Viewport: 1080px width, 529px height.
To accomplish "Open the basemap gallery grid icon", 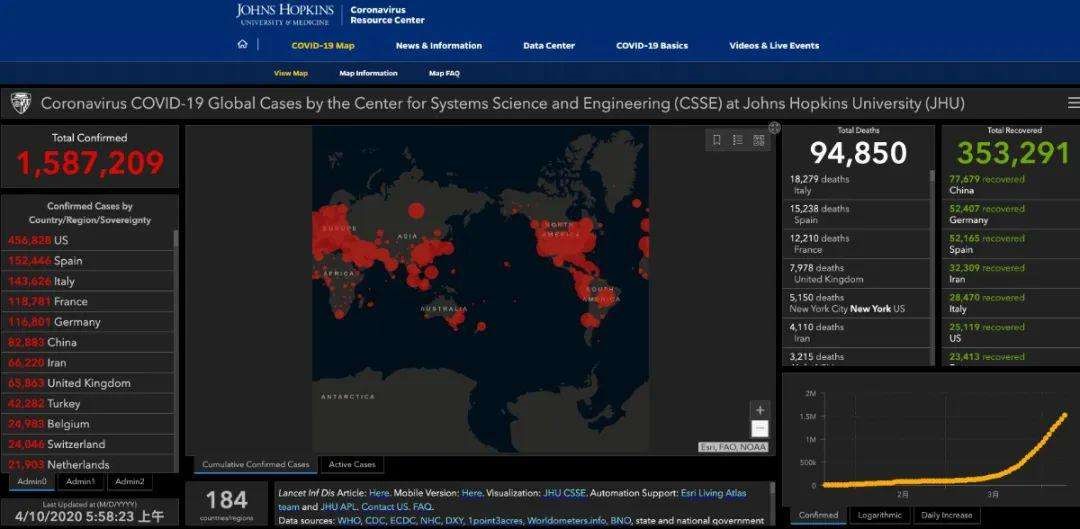I will pos(758,140).
